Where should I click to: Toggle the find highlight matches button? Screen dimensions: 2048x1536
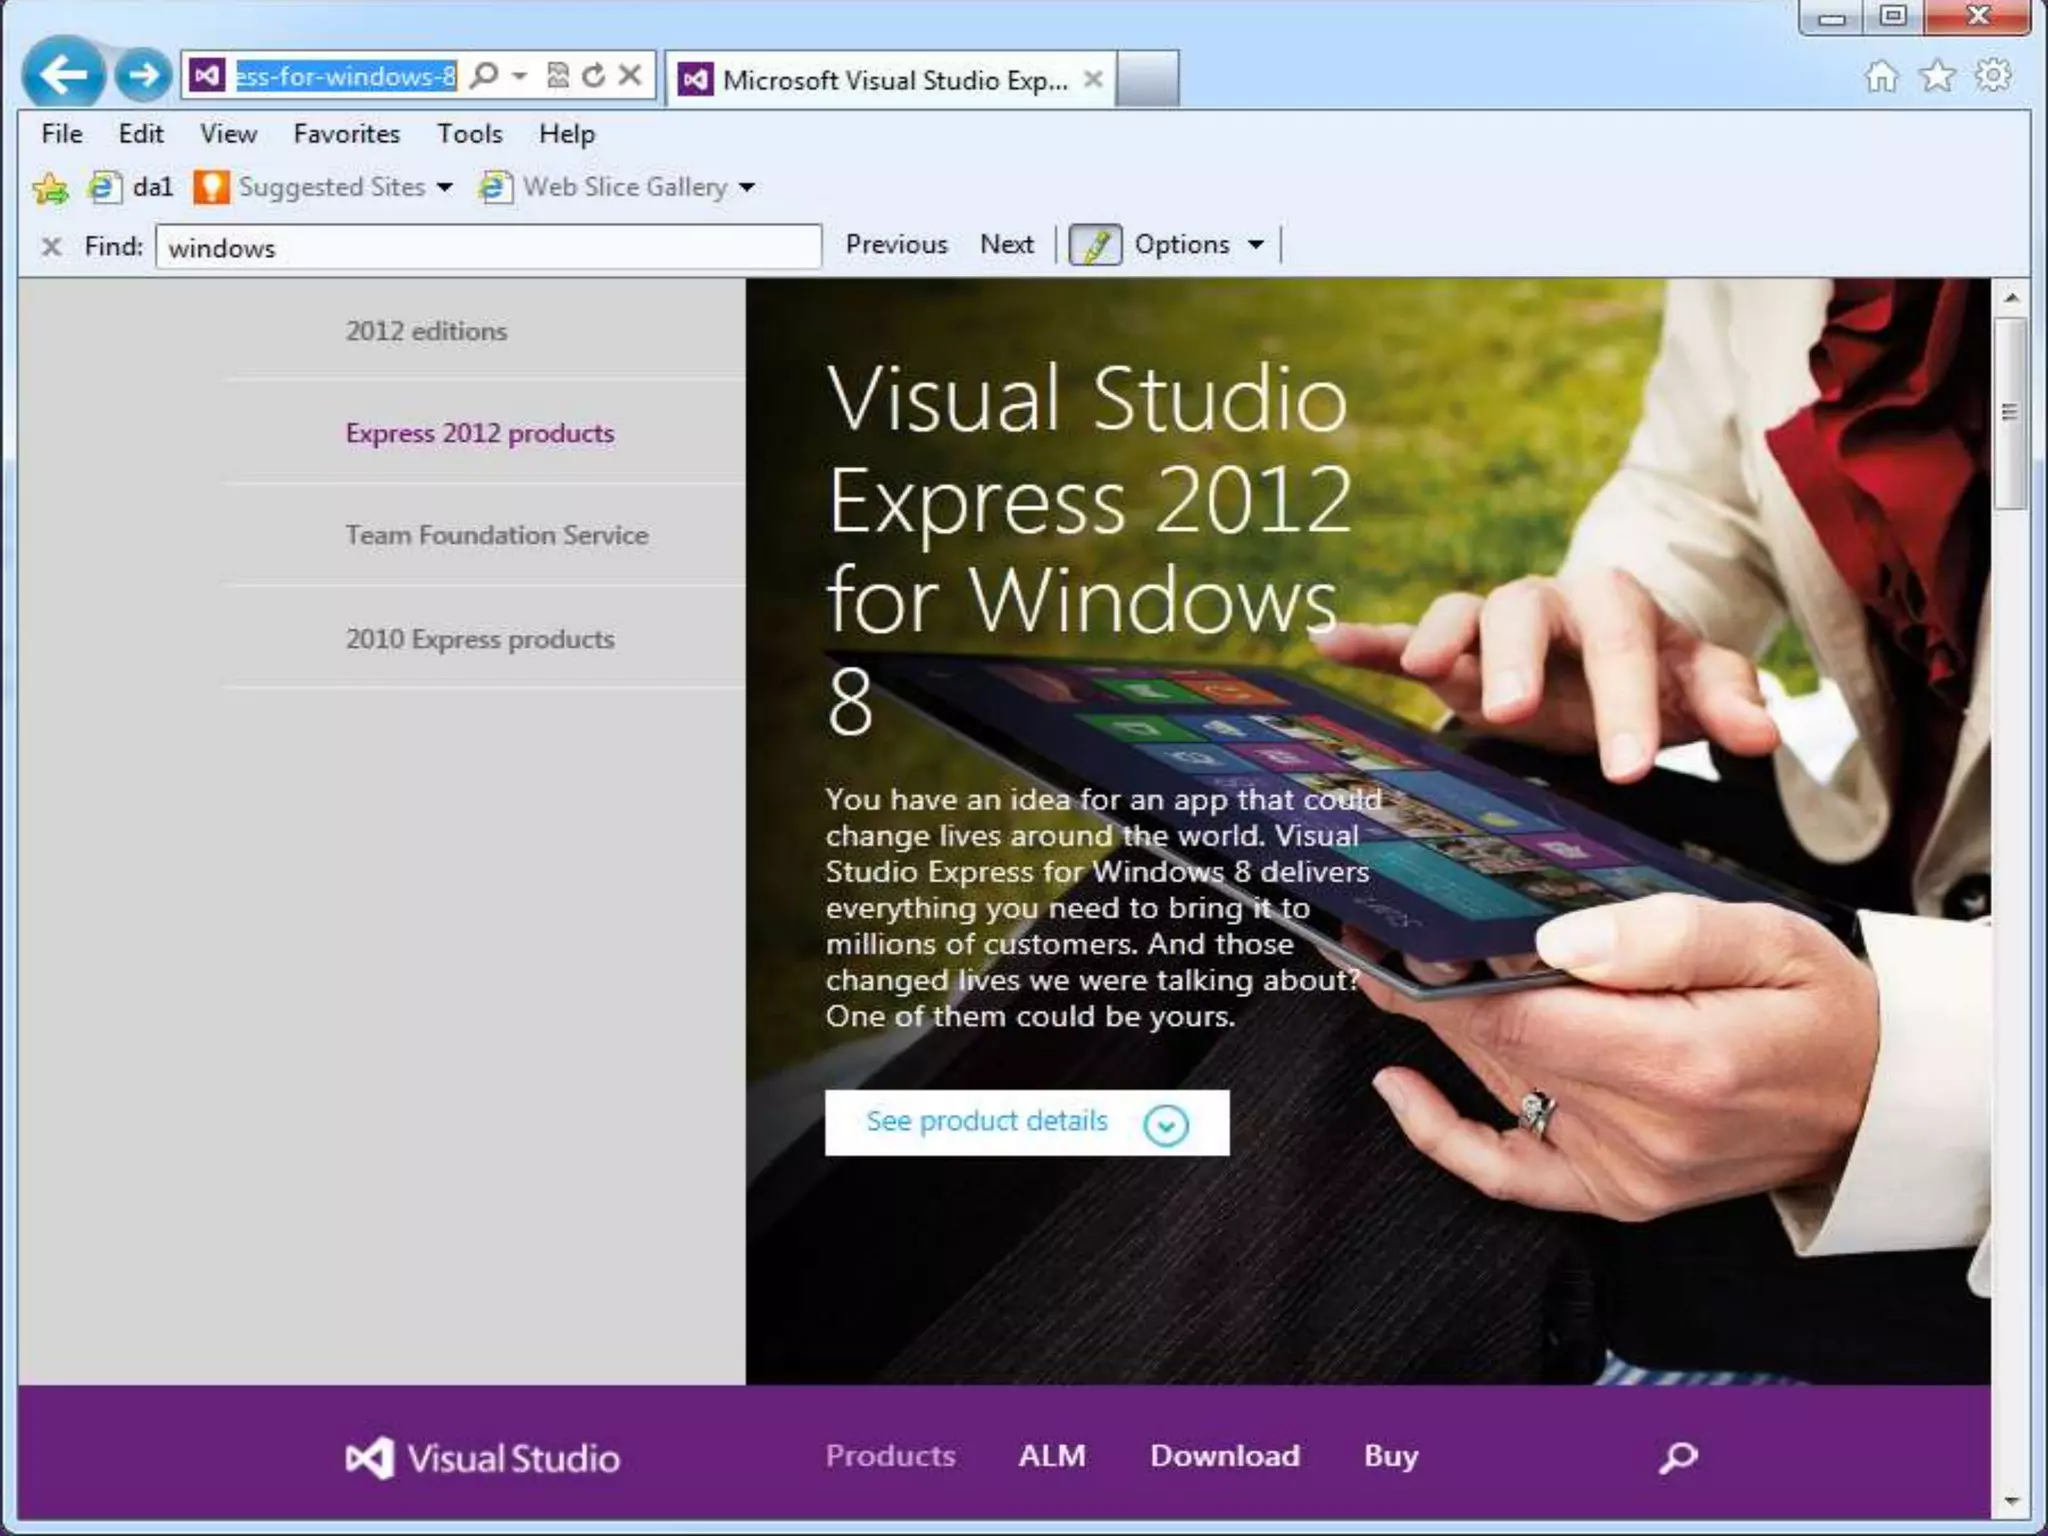point(1095,245)
